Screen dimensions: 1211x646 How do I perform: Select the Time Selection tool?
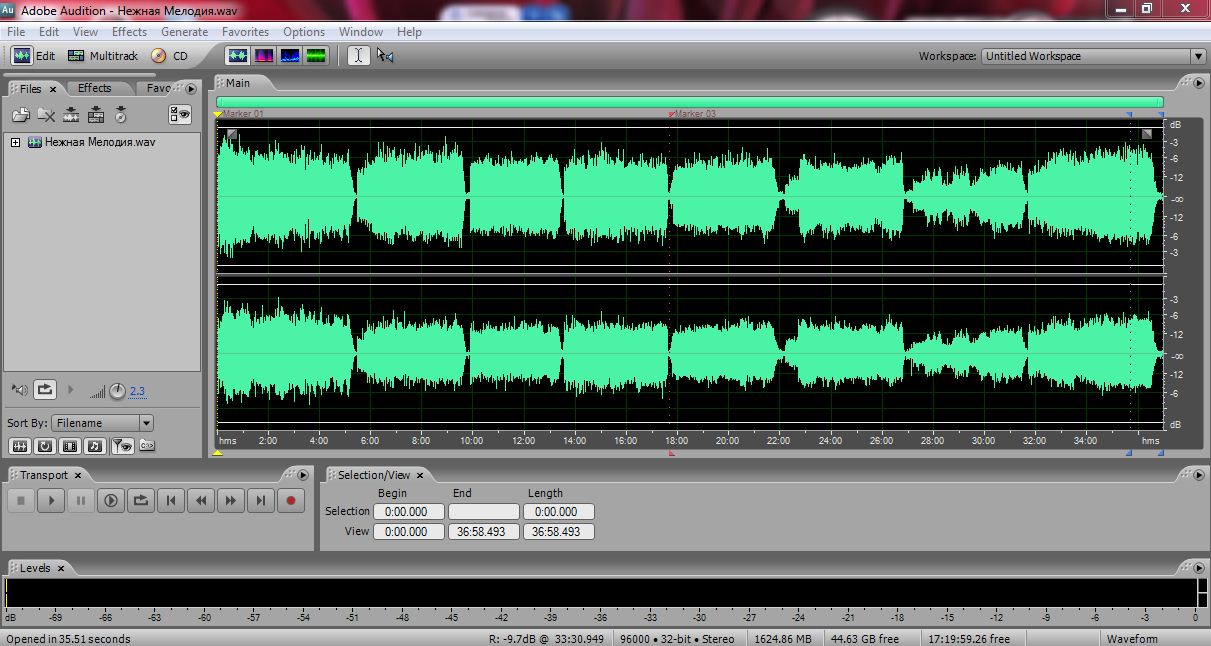[x=358, y=56]
